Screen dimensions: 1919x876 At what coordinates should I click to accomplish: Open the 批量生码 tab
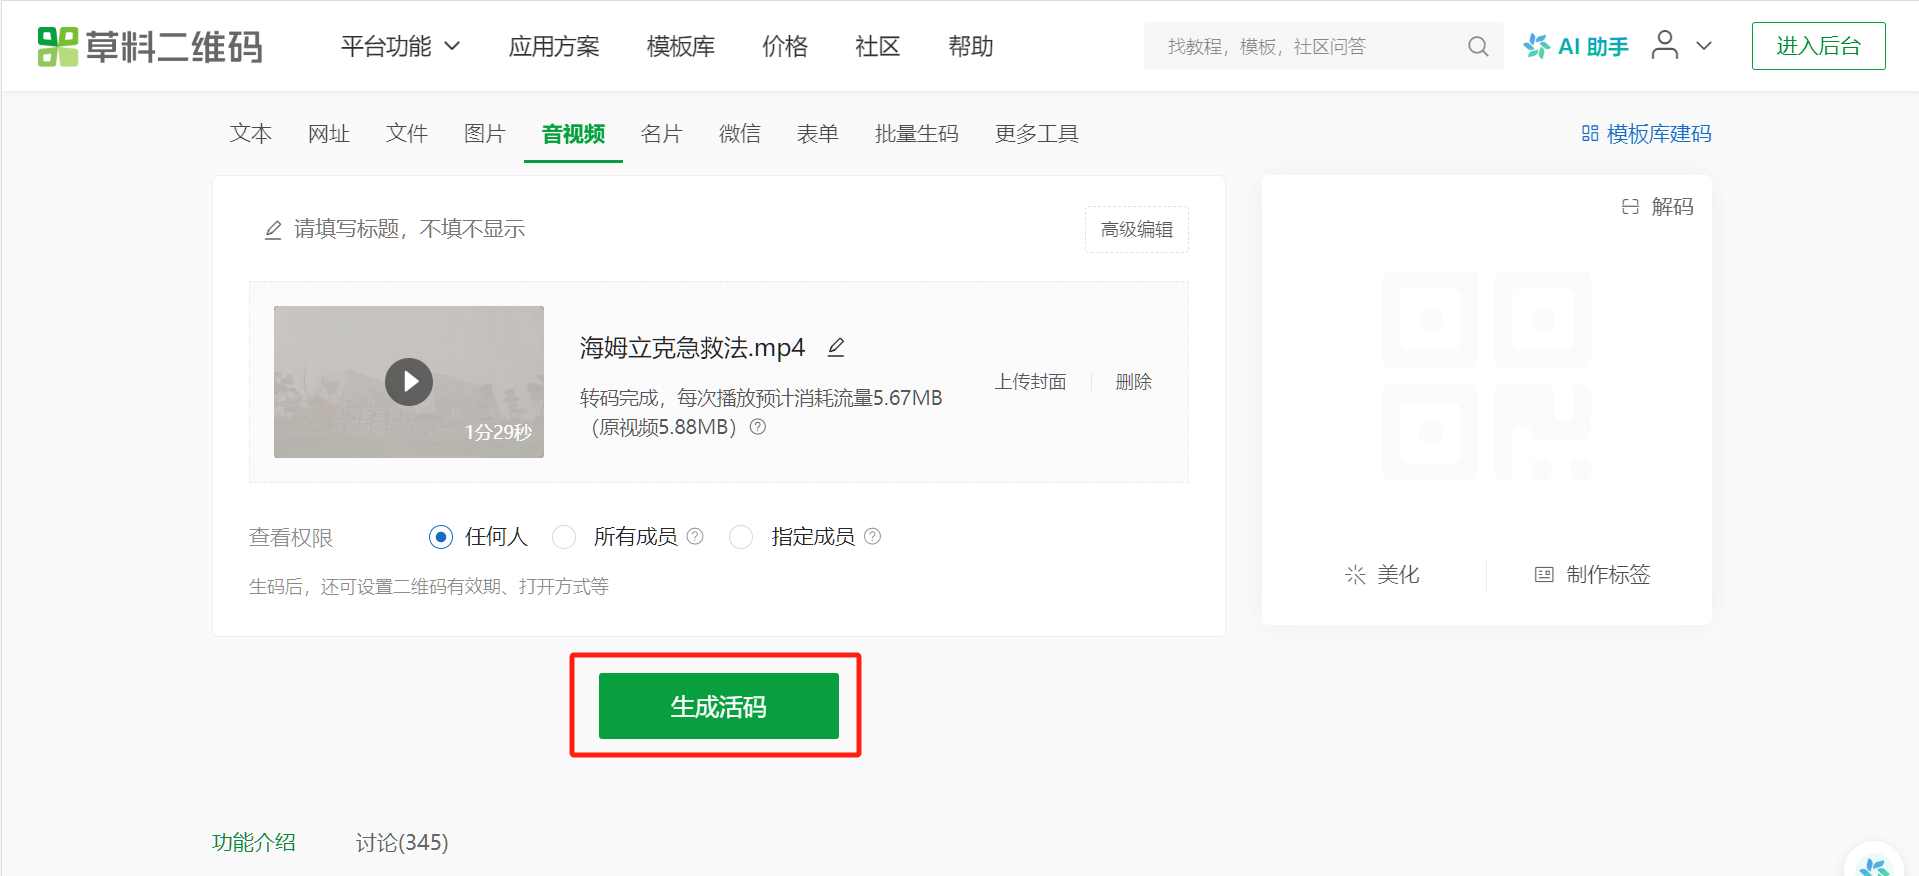(x=917, y=133)
